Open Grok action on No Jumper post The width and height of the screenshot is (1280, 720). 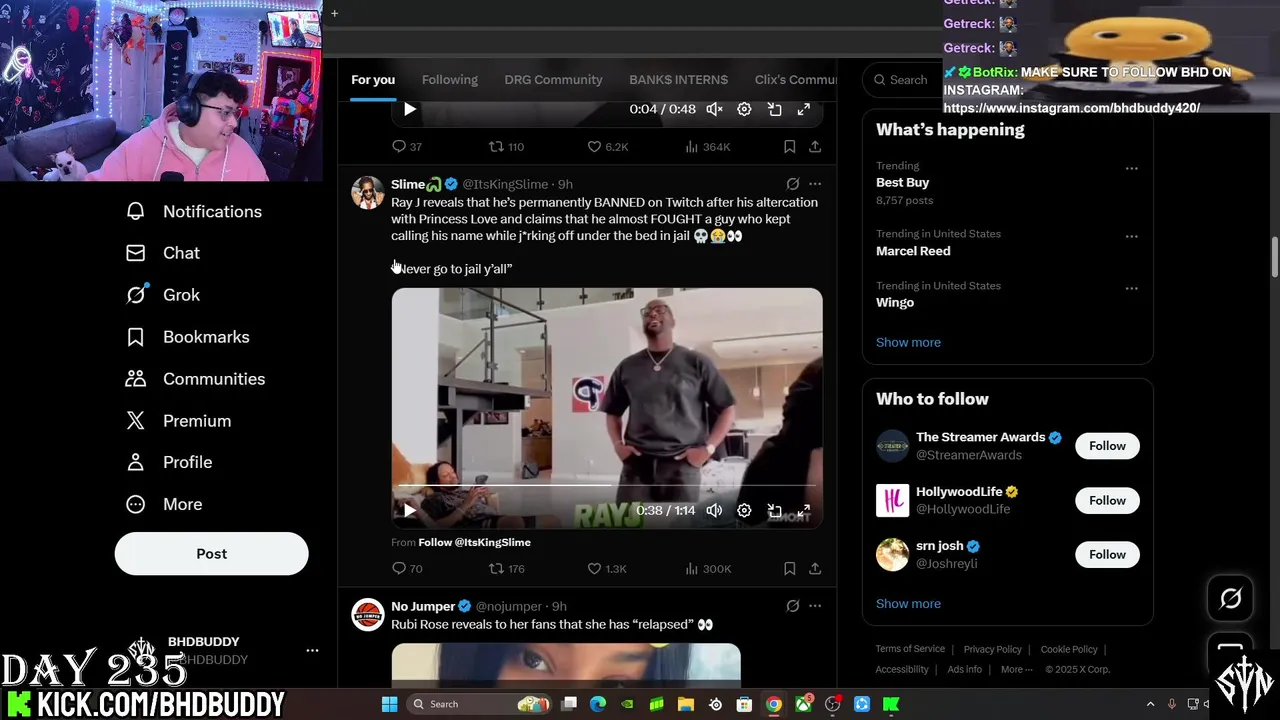pyautogui.click(x=793, y=606)
